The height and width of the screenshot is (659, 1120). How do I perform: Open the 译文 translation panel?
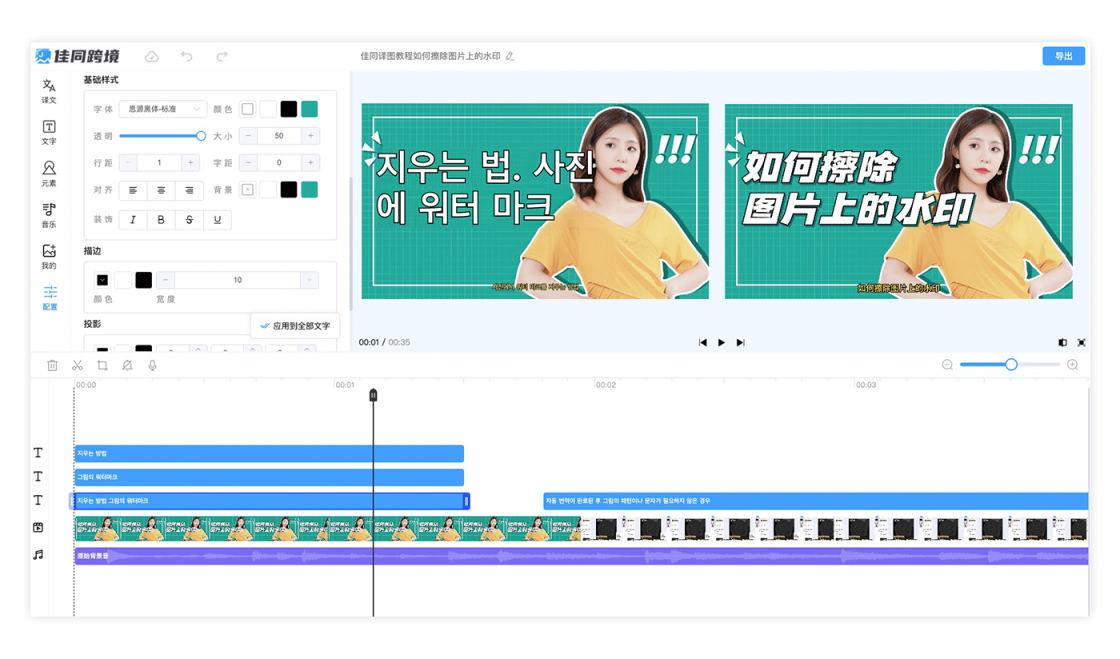click(x=49, y=92)
